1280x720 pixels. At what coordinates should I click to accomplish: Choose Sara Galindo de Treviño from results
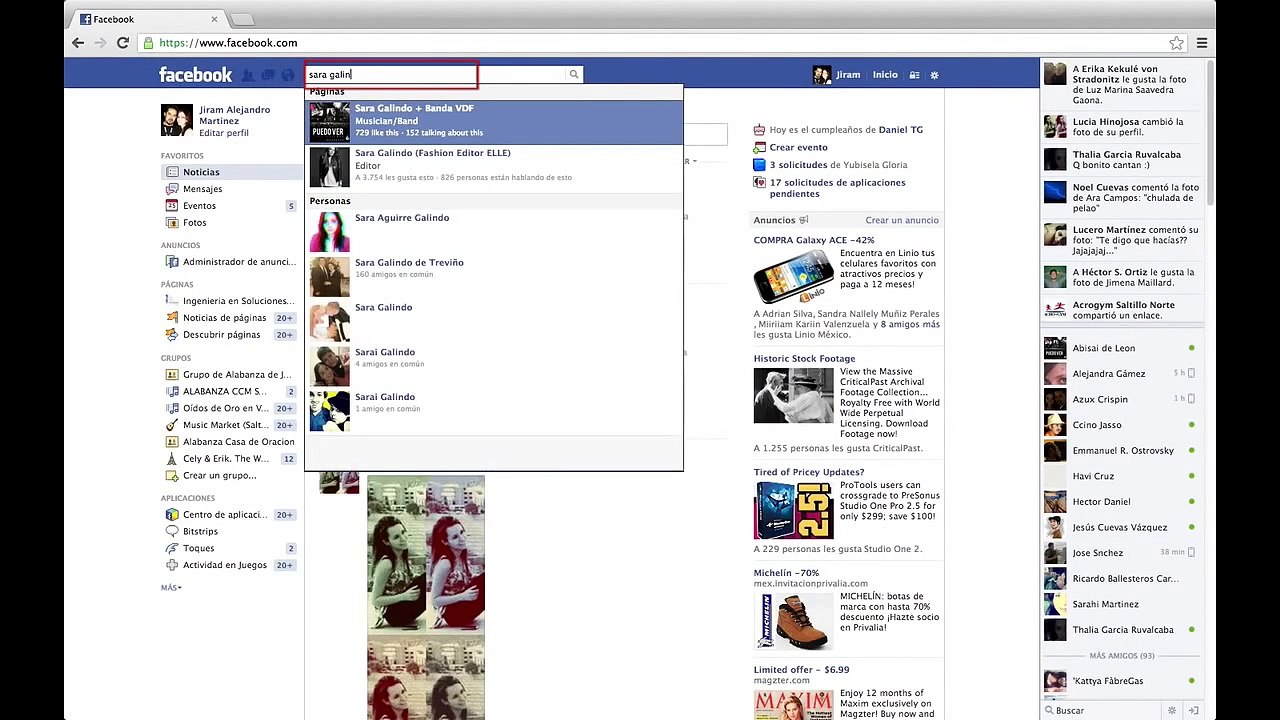point(494,277)
